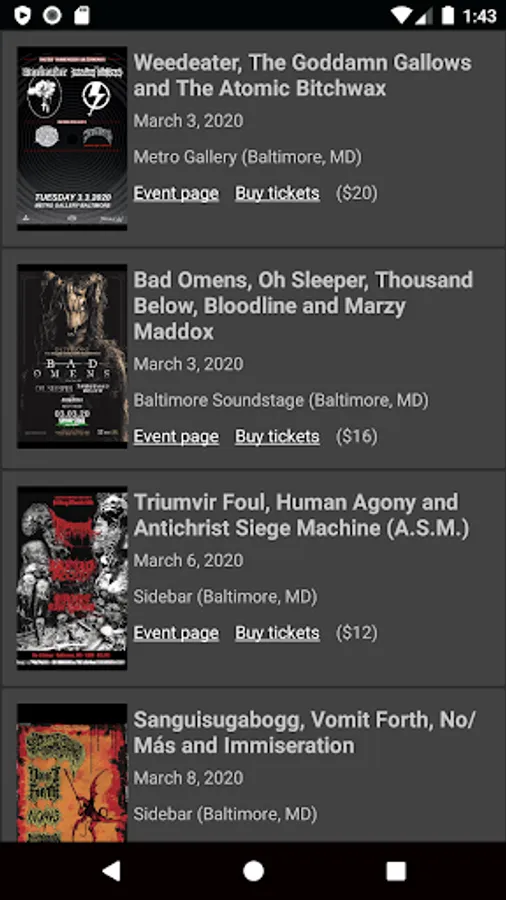Open the Bad Omens concert poster thumbnail
Viewport: 506px width, 900px height.
pos(72,356)
